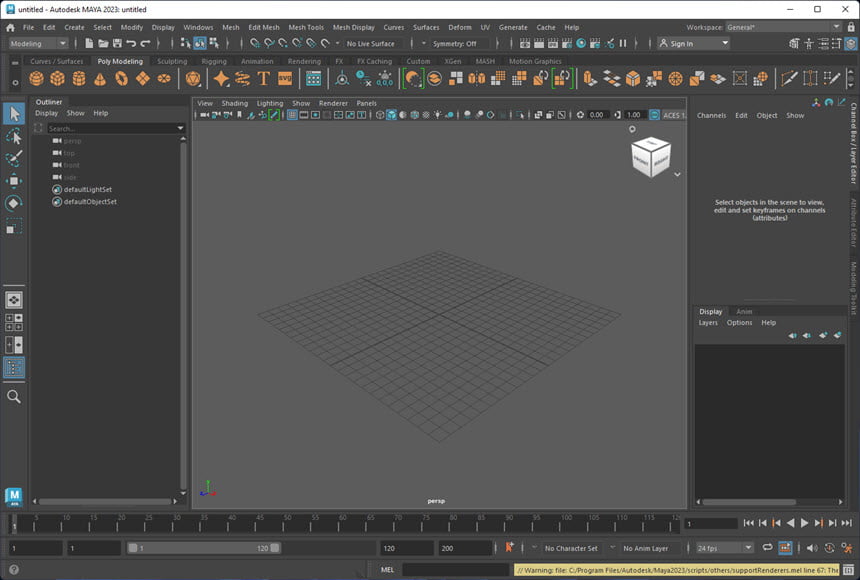Expand view cube options chevron
Screen dimensions: 860x580
[677, 174]
